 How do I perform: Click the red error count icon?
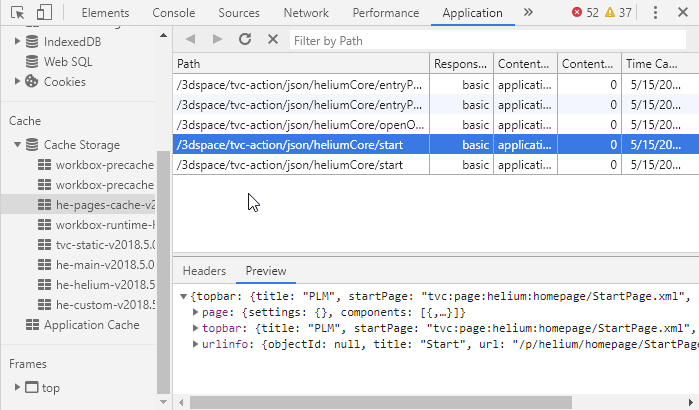pyautogui.click(x=578, y=13)
